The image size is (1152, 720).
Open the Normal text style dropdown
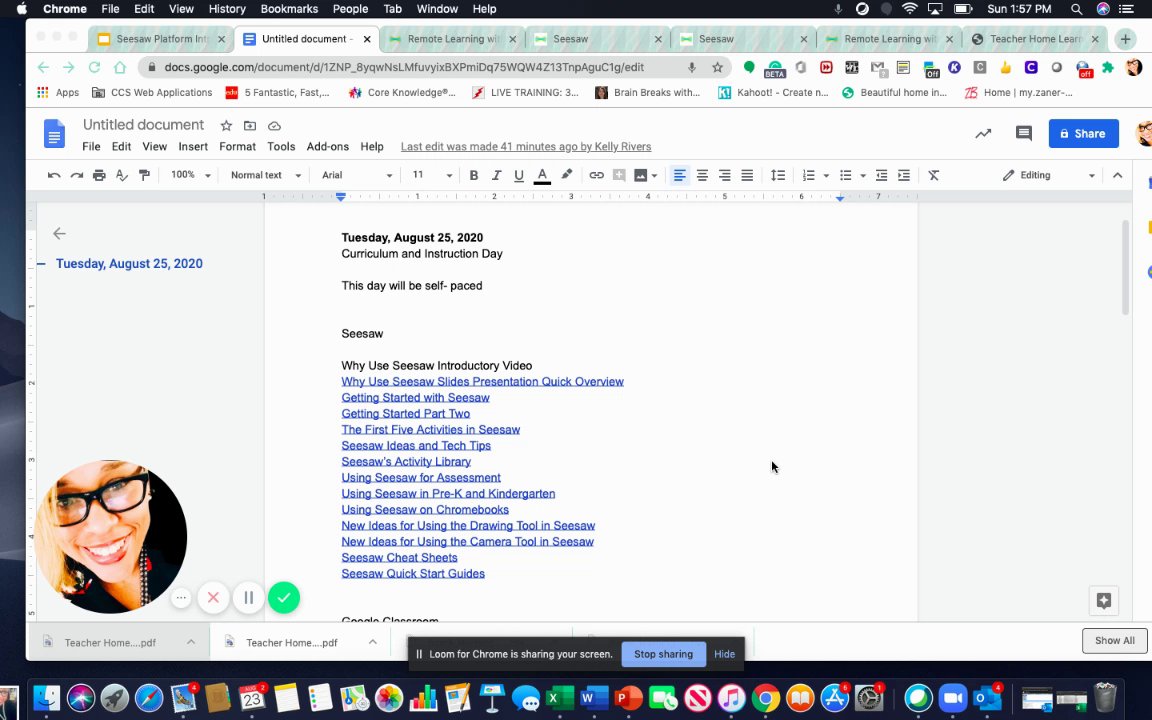click(265, 175)
